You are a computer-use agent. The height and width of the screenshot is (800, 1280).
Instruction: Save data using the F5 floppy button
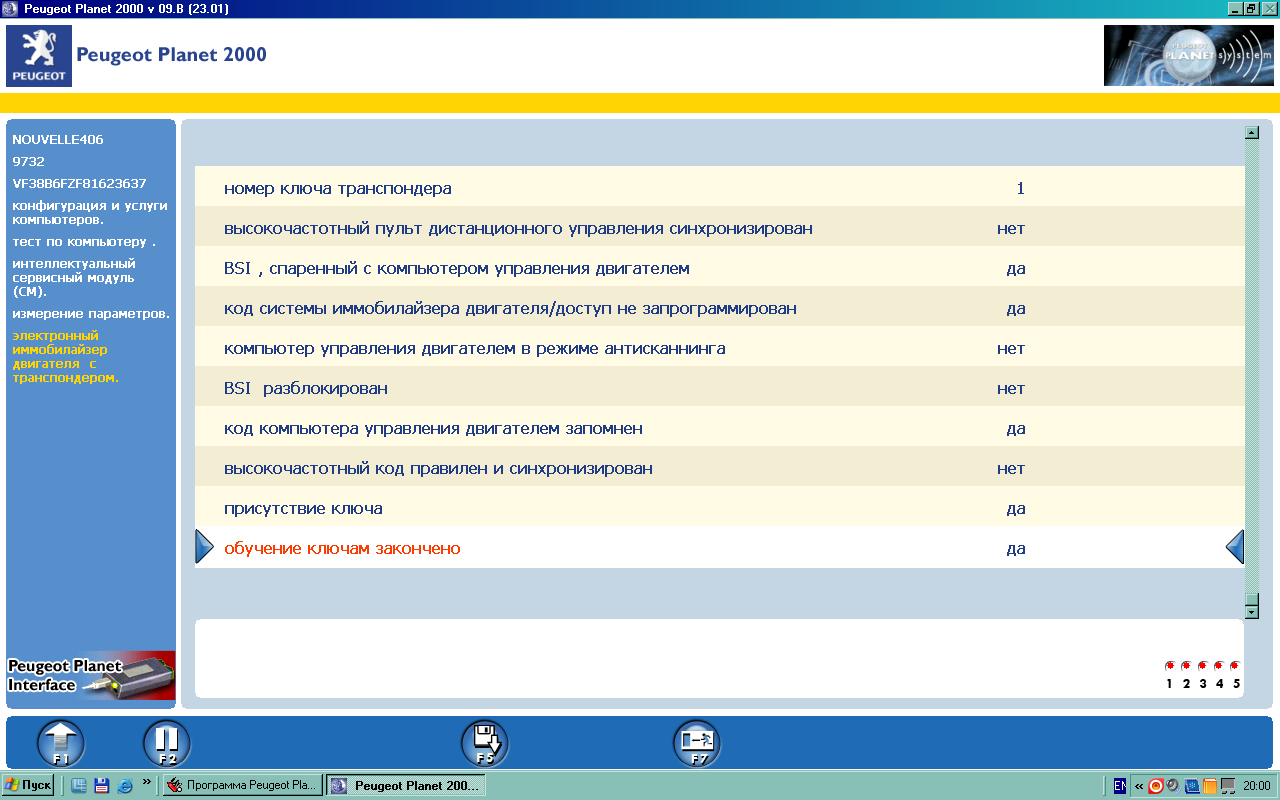(485, 744)
